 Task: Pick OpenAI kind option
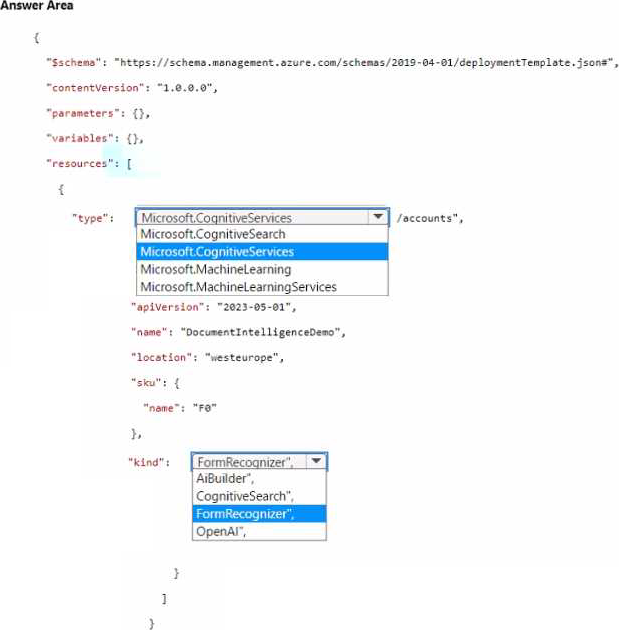coord(259,531)
